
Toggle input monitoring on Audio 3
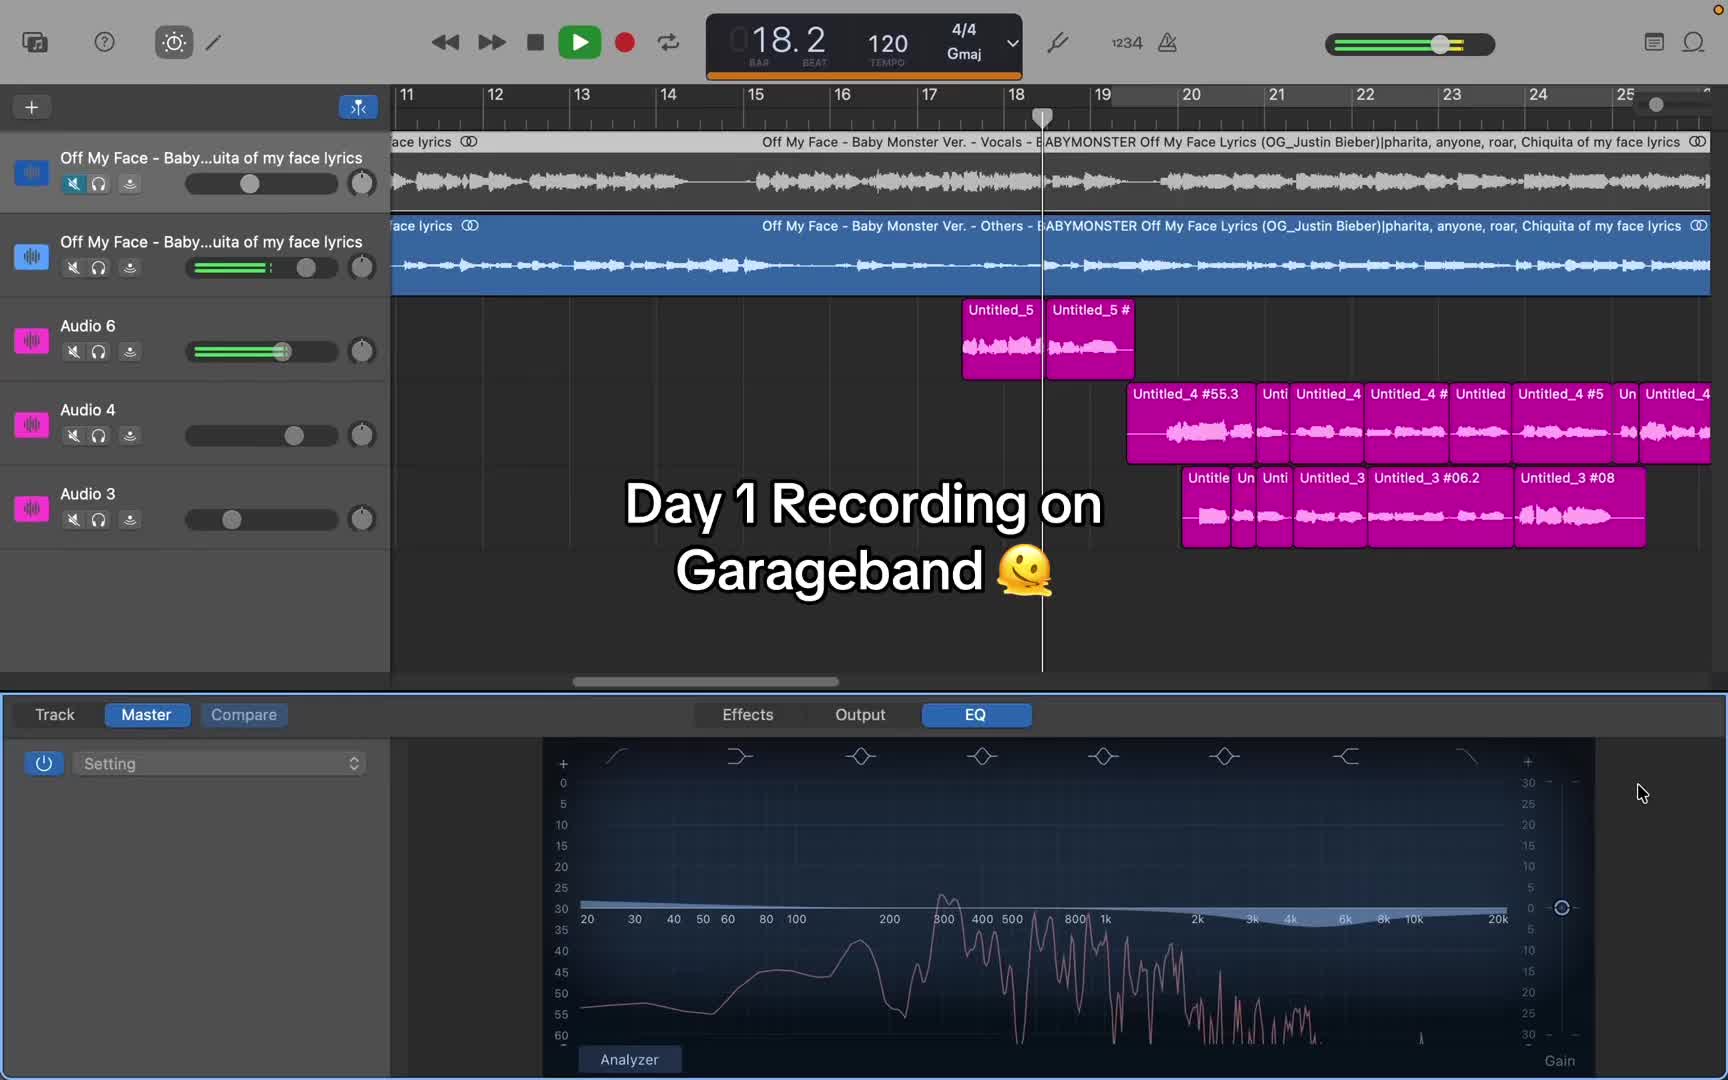point(129,520)
